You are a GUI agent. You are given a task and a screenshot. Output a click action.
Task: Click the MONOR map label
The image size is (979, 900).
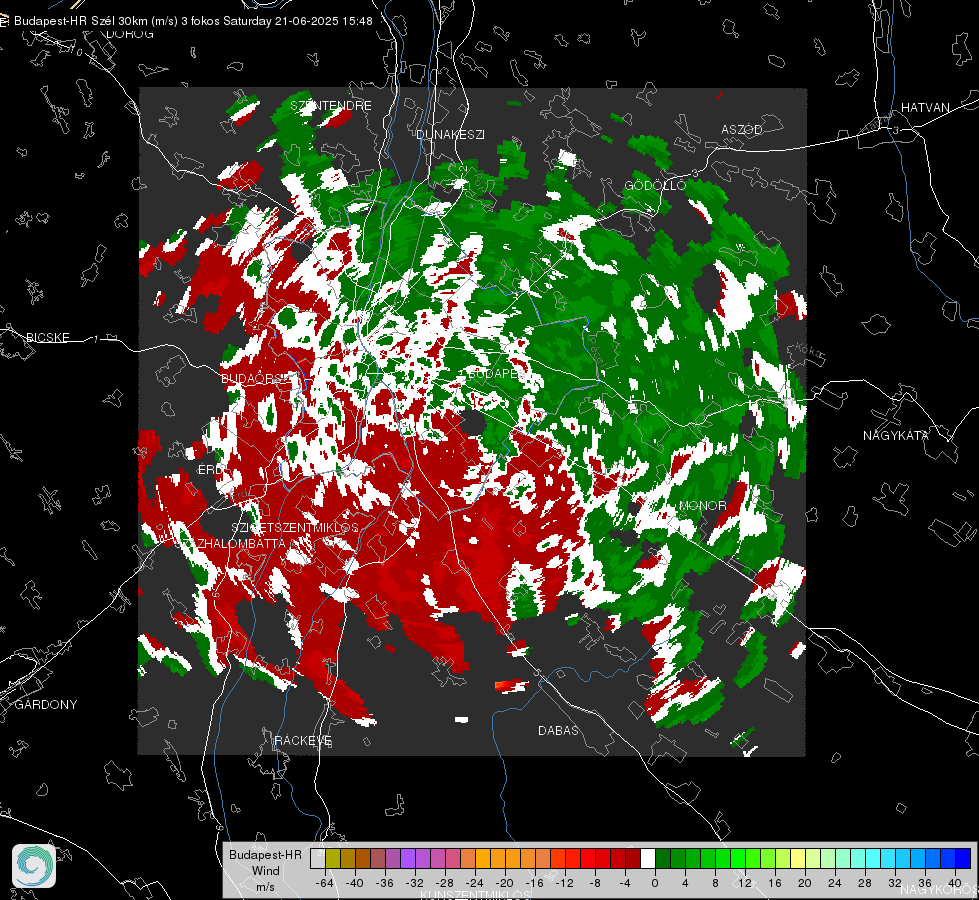(x=702, y=505)
